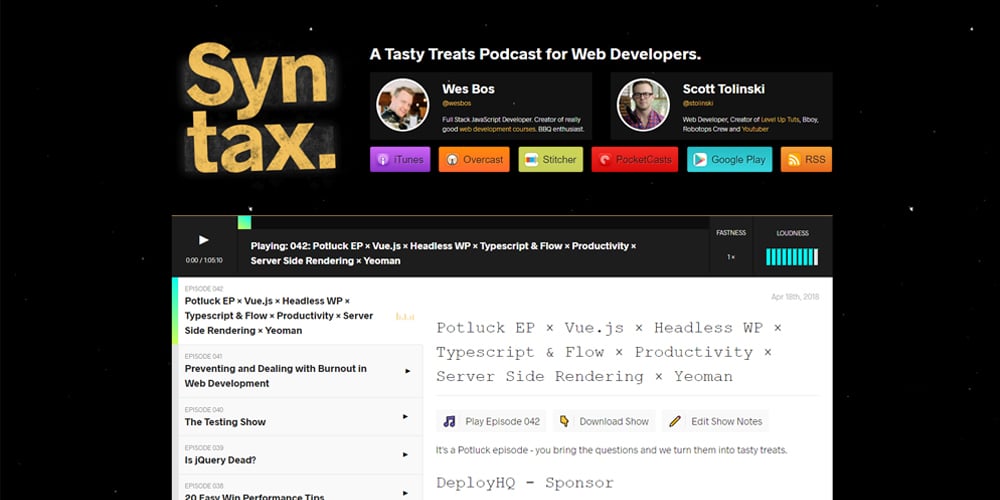Play Is jQuery Dead? via arrow

point(405,455)
